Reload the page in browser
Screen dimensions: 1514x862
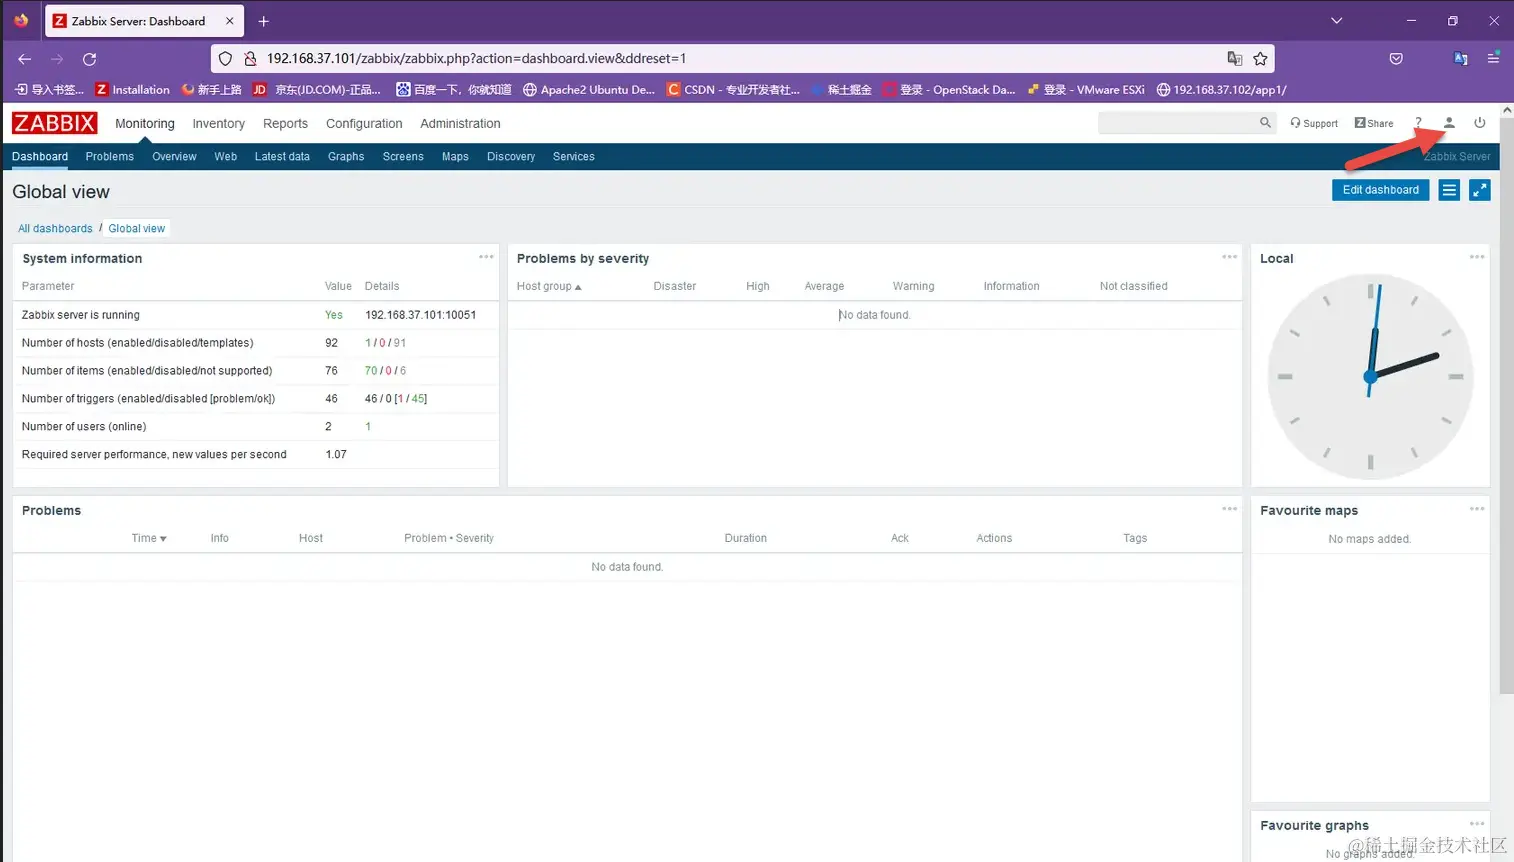[x=89, y=59]
